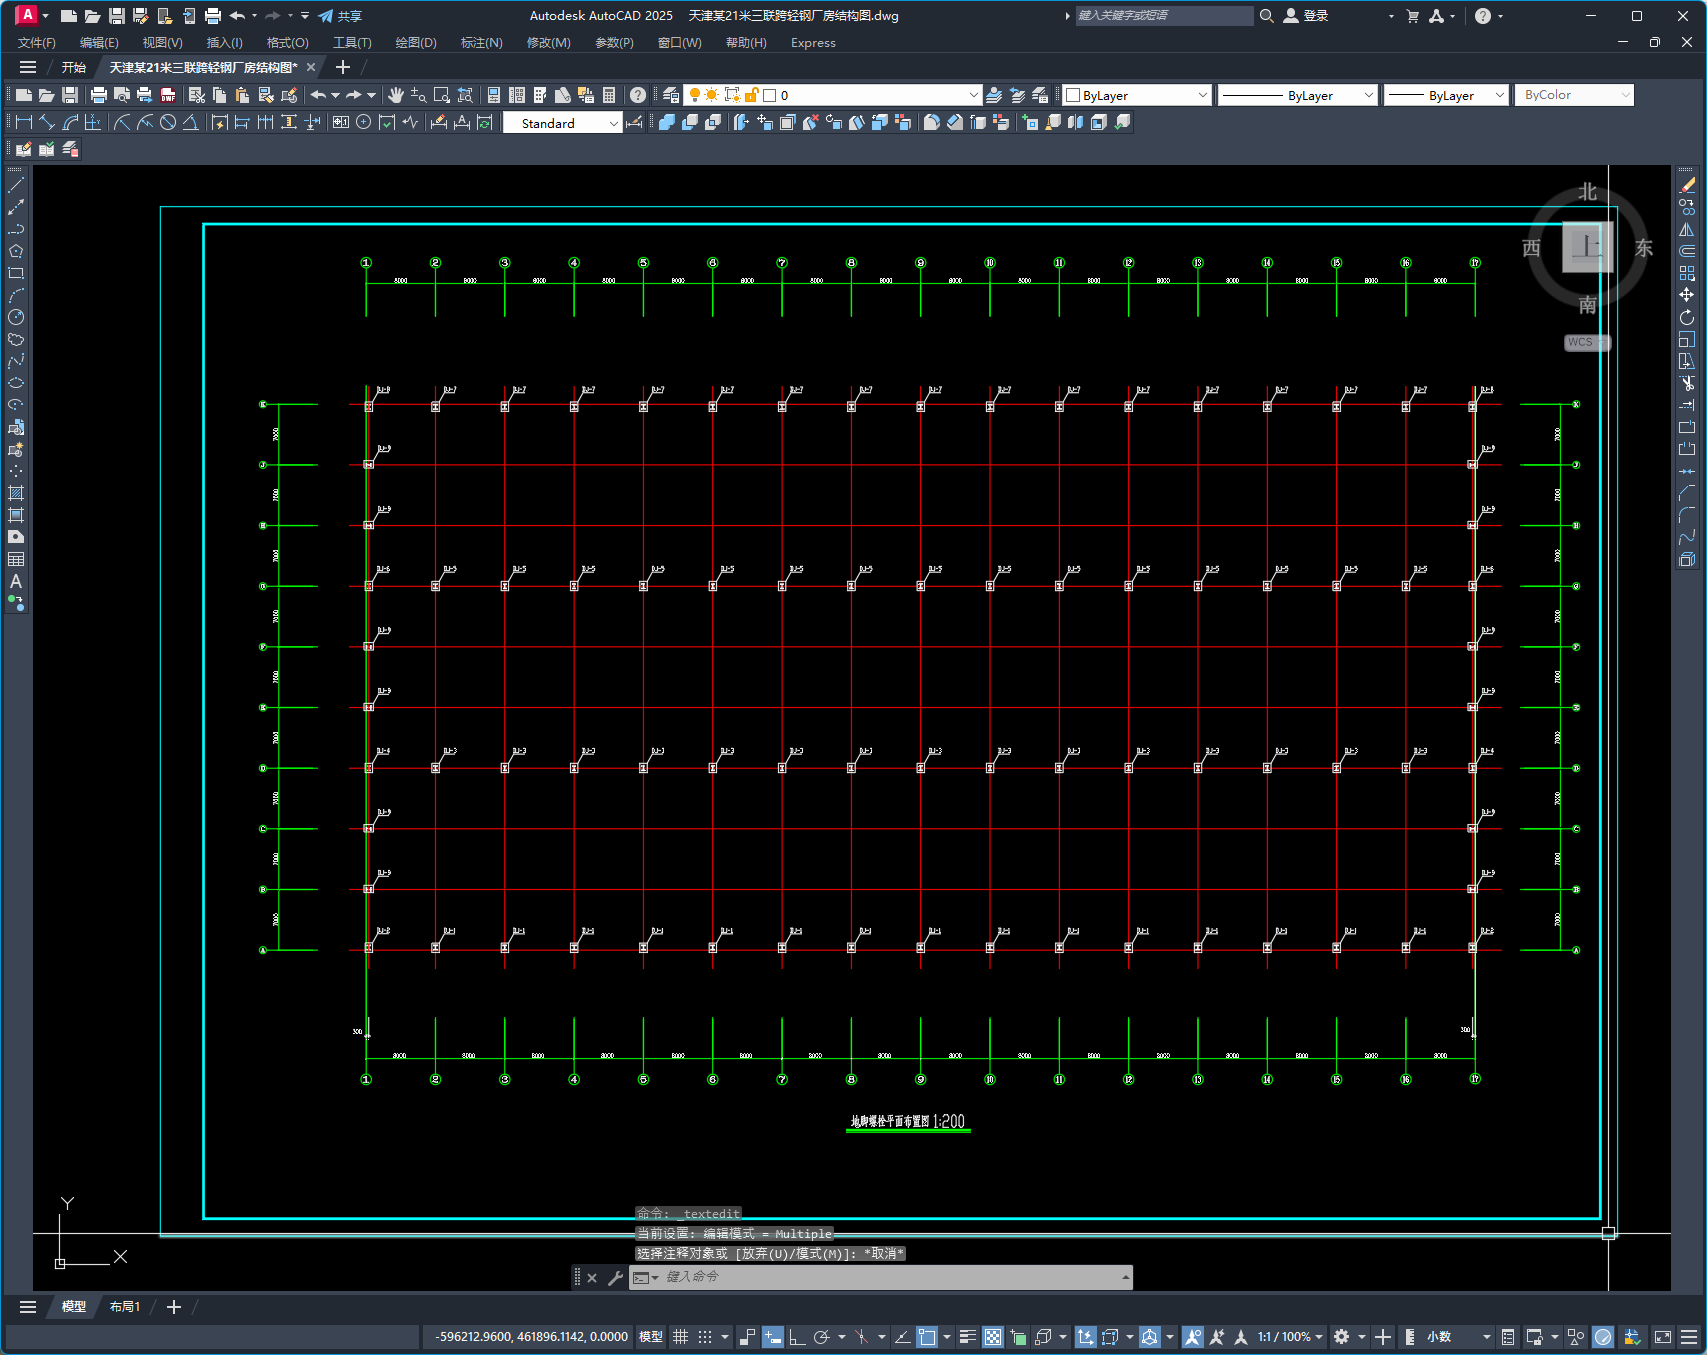Toggle the drawing grid display in status bar
Screen dimensions: 1707x1355
coord(681,1337)
